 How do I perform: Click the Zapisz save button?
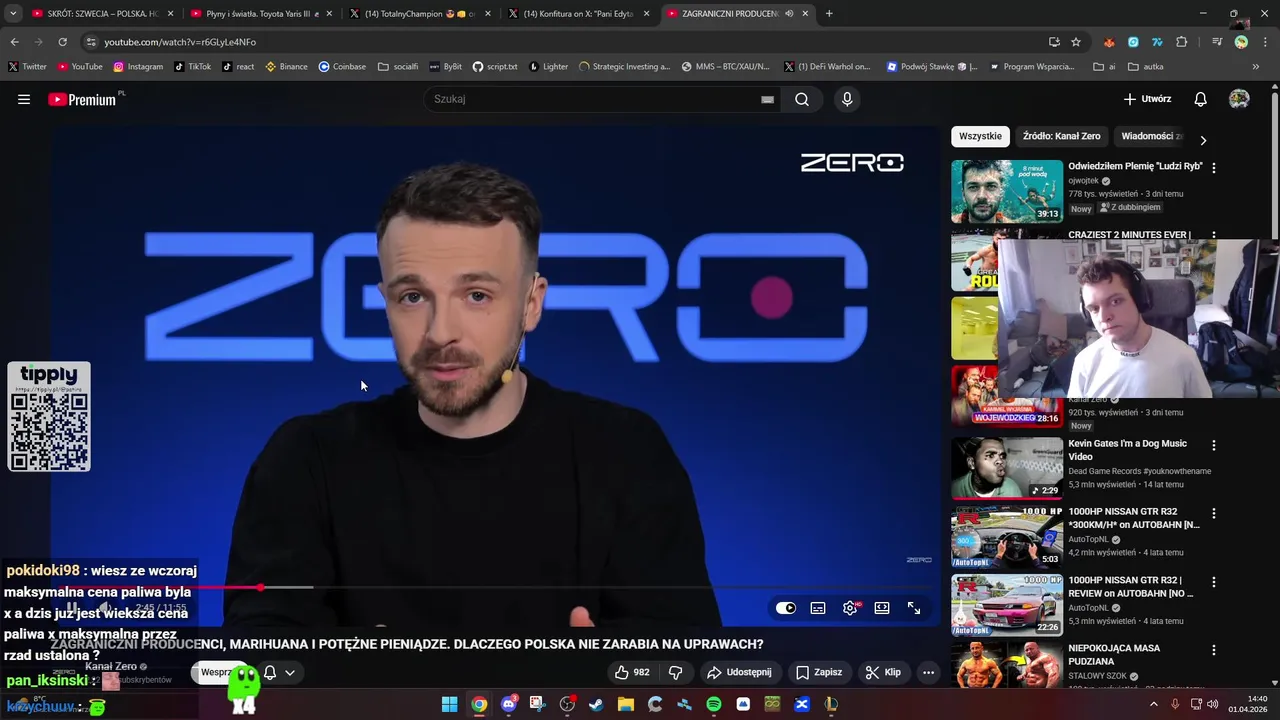pyautogui.click(x=819, y=672)
